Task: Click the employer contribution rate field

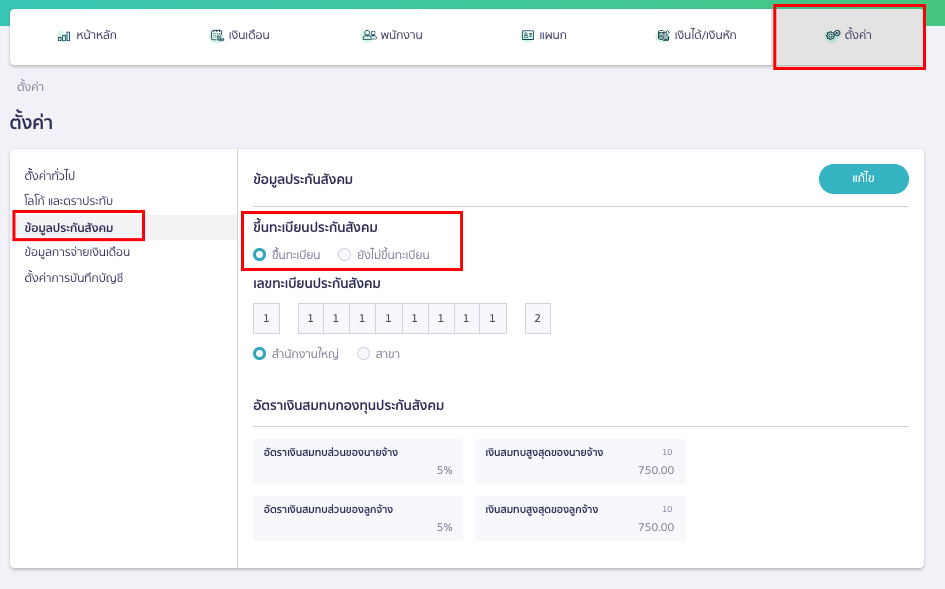Action: 358,461
